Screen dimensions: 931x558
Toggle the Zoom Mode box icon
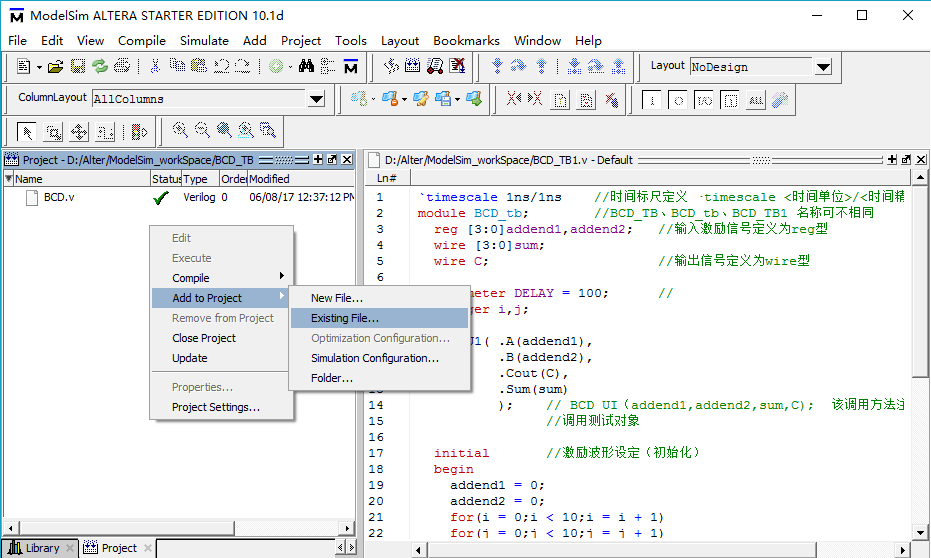(x=53, y=132)
